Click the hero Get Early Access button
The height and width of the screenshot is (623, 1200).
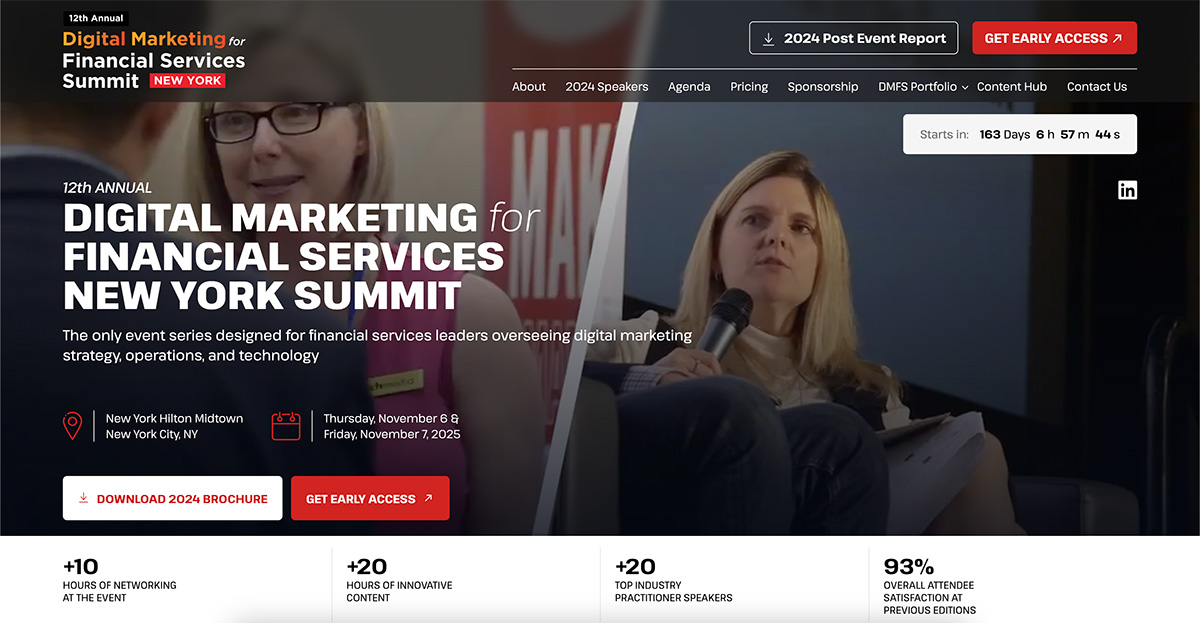point(370,498)
